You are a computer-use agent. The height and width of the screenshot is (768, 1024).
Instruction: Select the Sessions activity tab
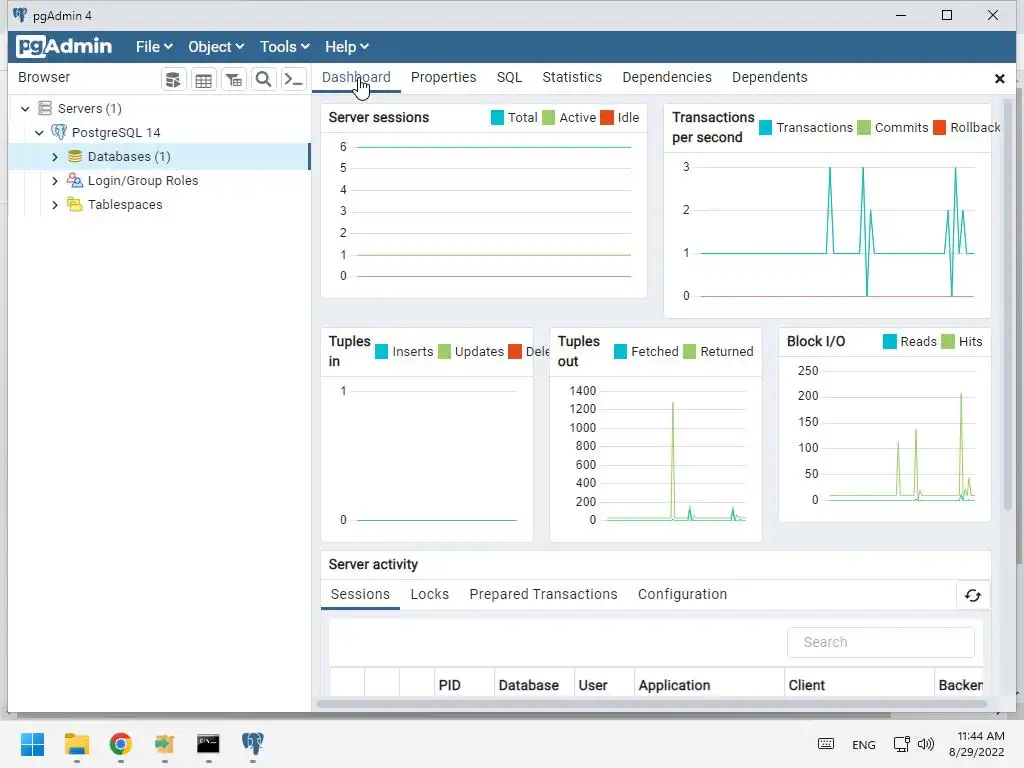coord(360,594)
